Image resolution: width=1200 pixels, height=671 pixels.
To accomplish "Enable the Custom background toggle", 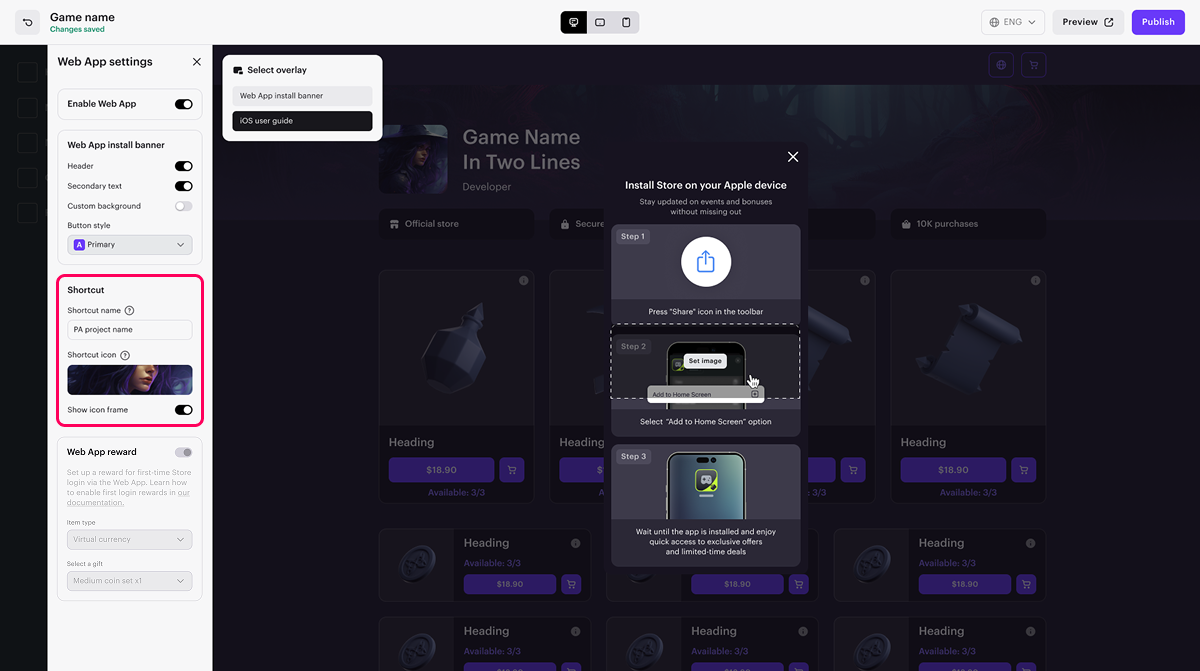I will pos(183,206).
